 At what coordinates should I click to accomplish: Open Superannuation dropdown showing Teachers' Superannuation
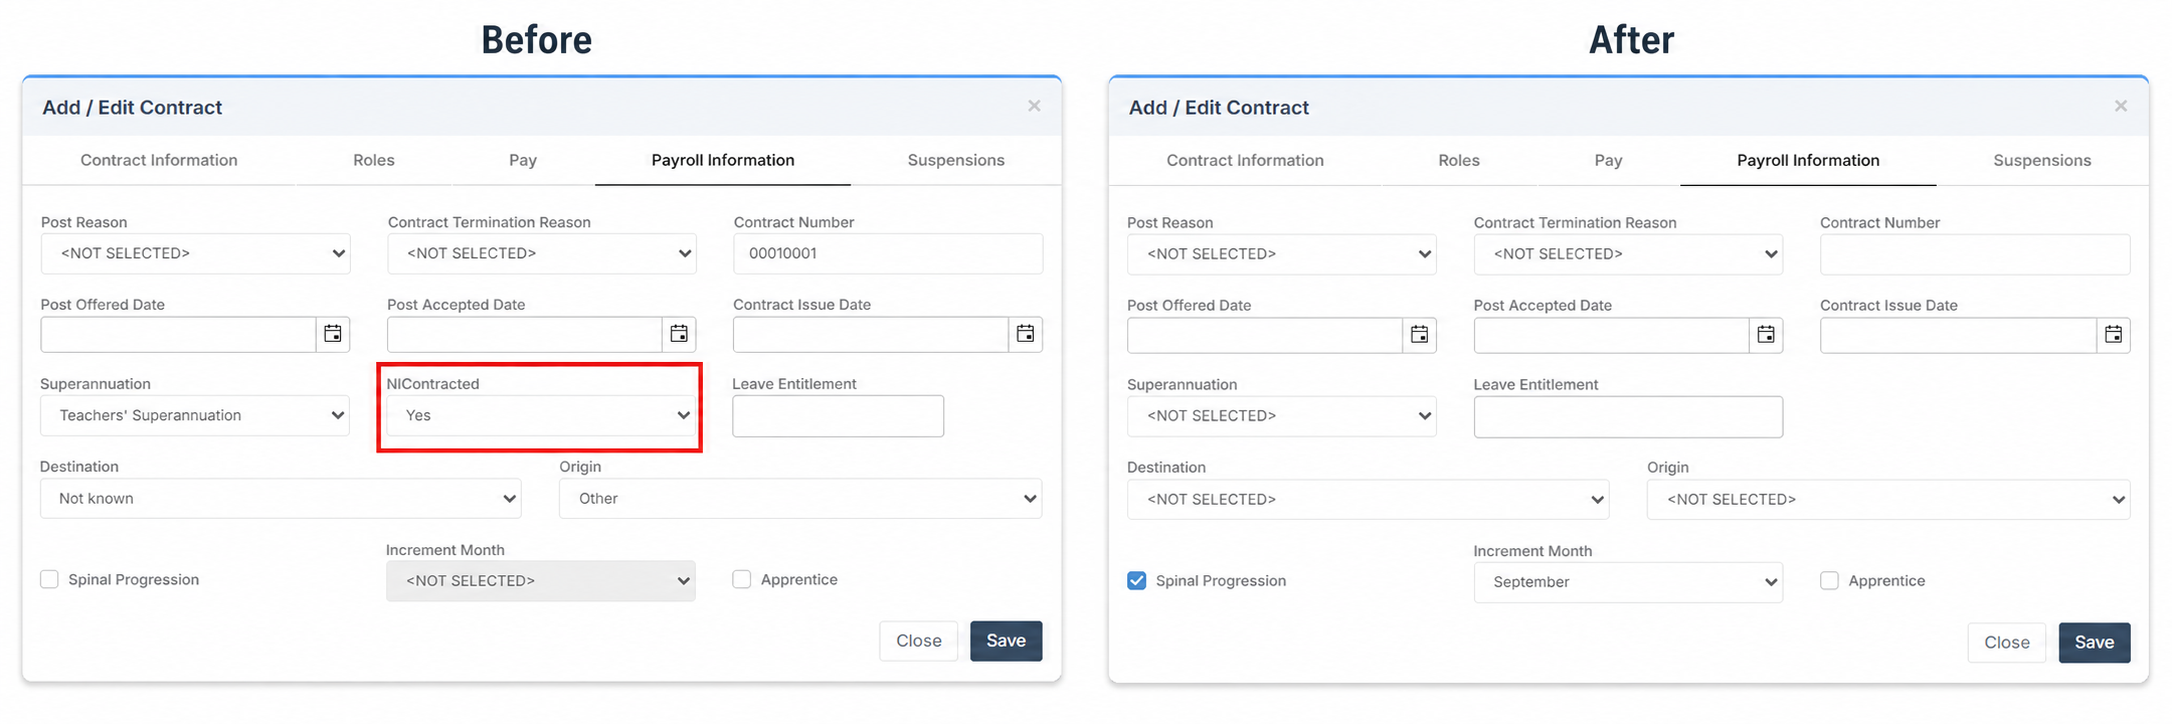(195, 416)
